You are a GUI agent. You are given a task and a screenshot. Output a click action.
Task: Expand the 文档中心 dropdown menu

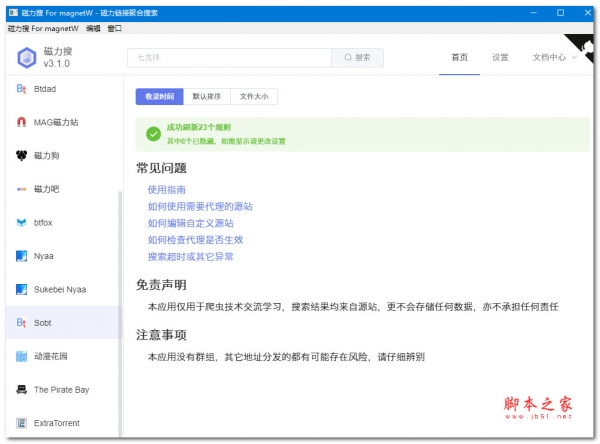[x=555, y=58]
